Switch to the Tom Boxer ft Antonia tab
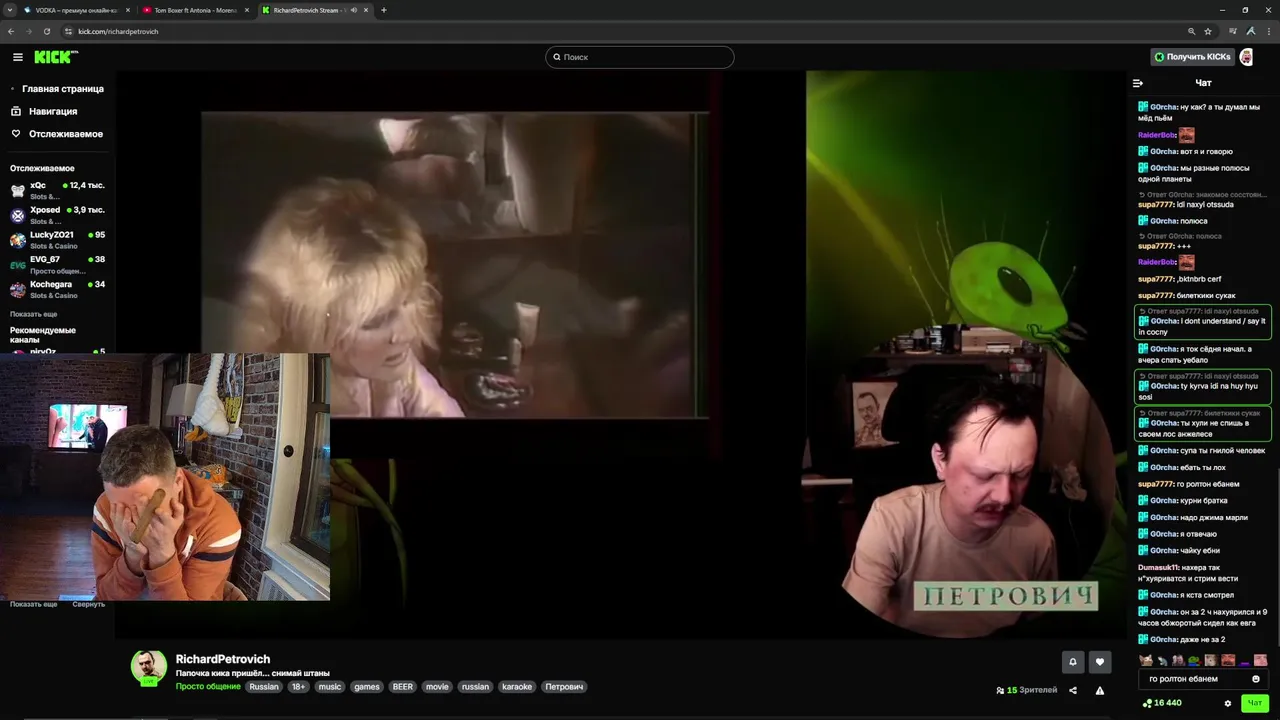The image size is (1280, 720). tap(196, 10)
